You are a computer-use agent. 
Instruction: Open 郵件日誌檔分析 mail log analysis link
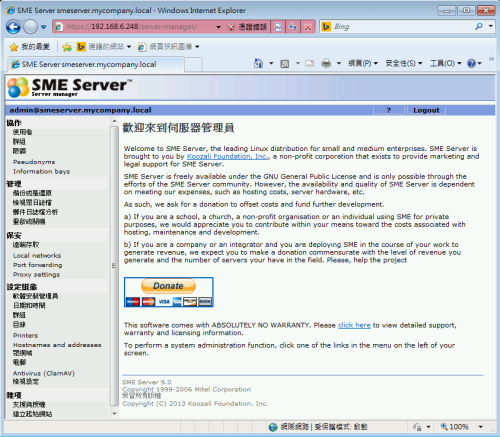coord(35,212)
